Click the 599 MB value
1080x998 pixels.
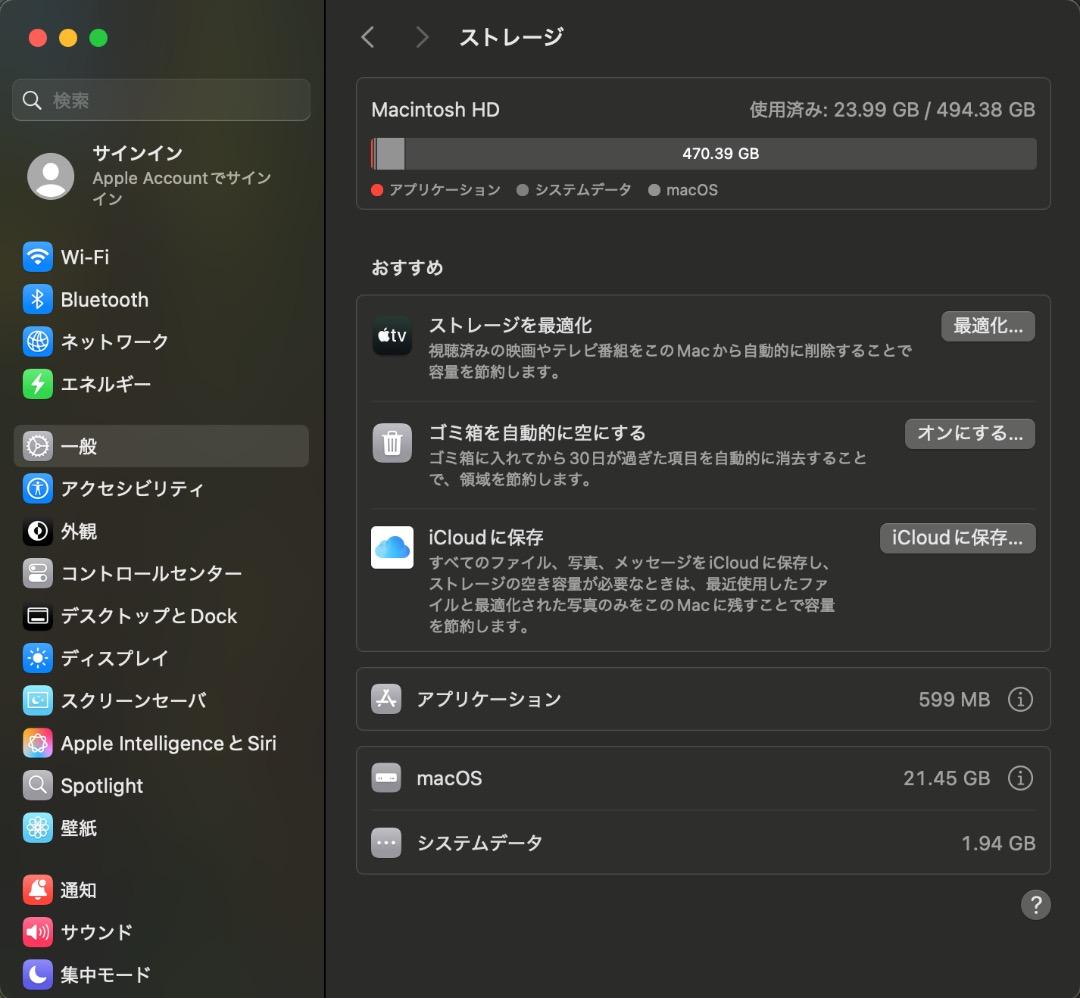coord(954,699)
